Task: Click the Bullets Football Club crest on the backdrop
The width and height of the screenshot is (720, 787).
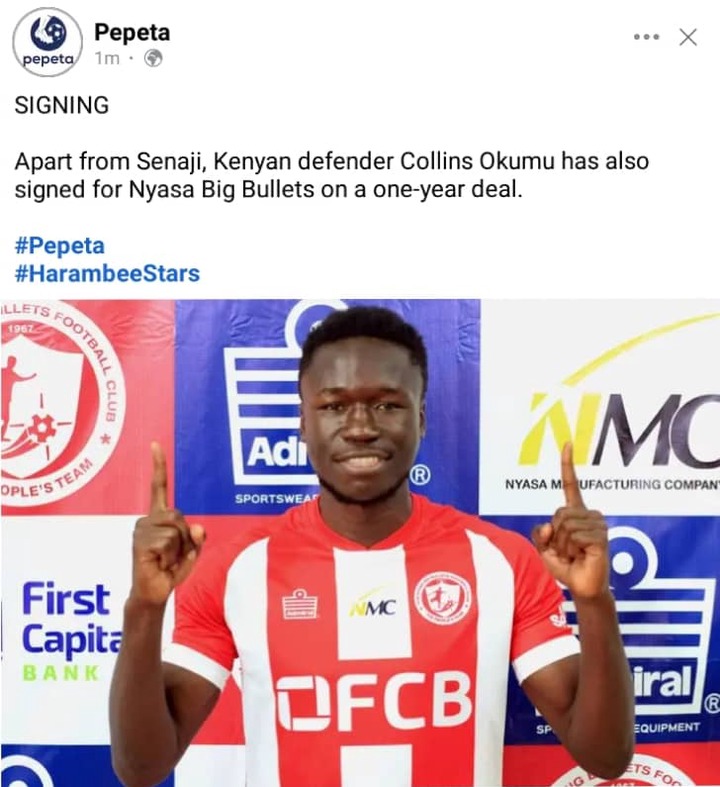Action: pyautogui.click(x=61, y=404)
